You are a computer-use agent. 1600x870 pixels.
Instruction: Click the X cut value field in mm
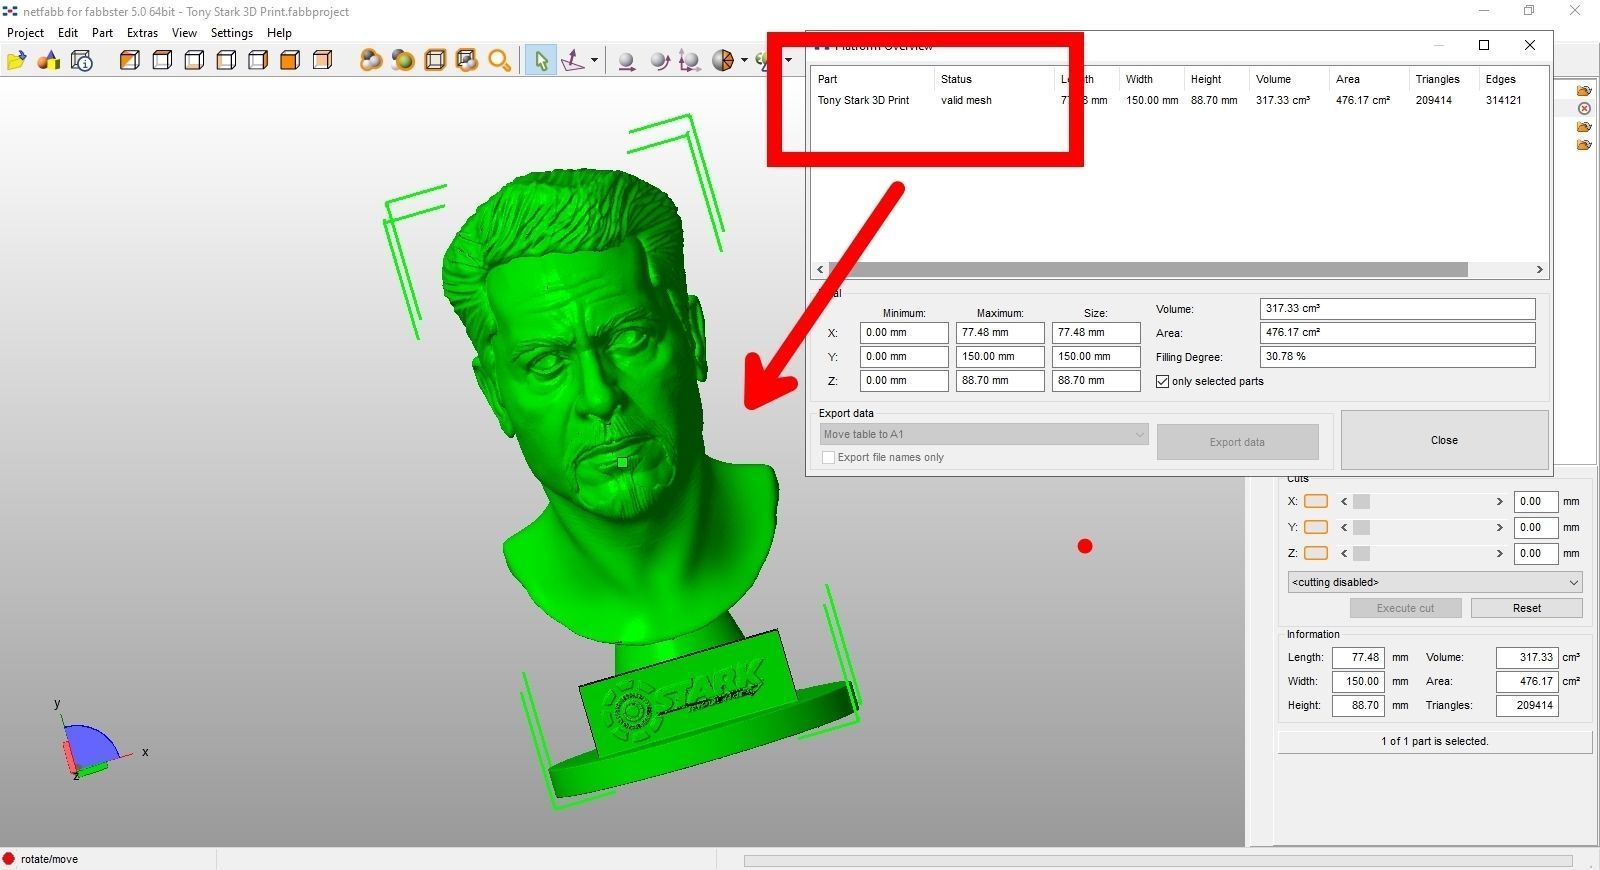coord(1535,501)
